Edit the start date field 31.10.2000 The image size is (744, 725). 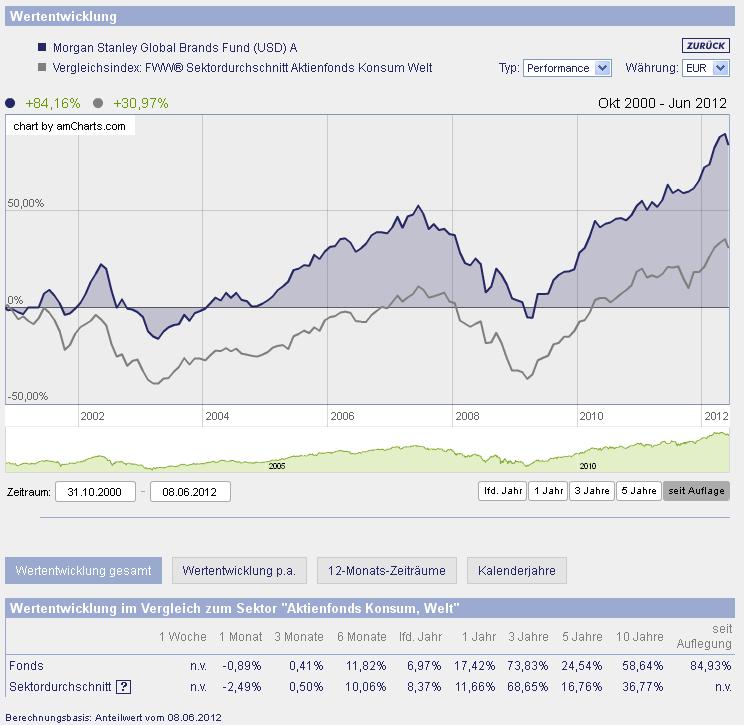[x=95, y=491]
